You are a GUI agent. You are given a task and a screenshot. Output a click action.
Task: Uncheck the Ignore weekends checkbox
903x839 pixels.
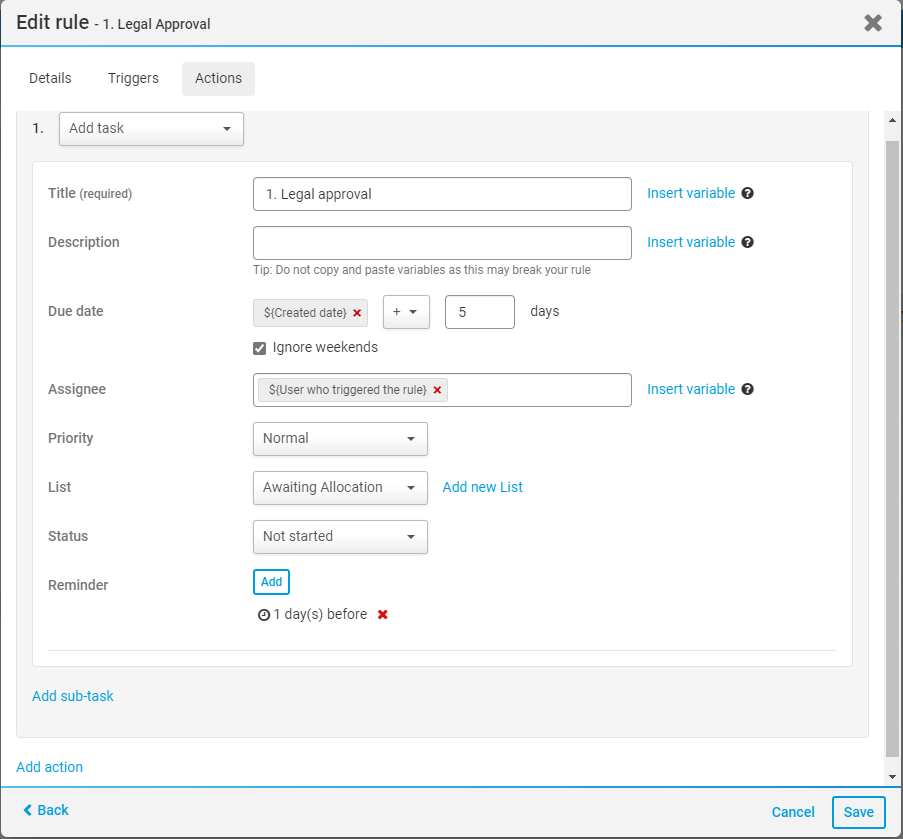click(x=260, y=348)
